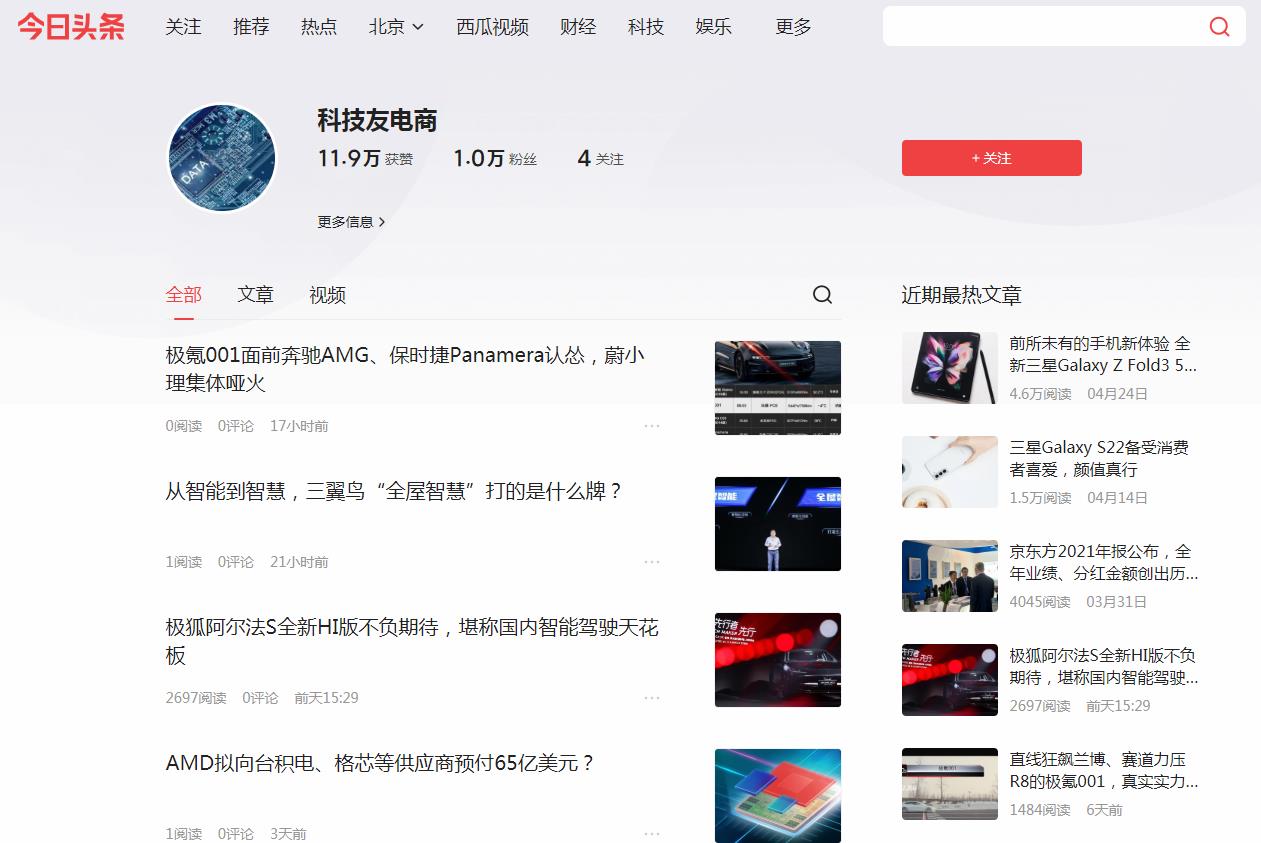The height and width of the screenshot is (843, 1261).
Task: Expand the 北京 city dropdown
Action: pyautogui.click(x=396, y=27)
